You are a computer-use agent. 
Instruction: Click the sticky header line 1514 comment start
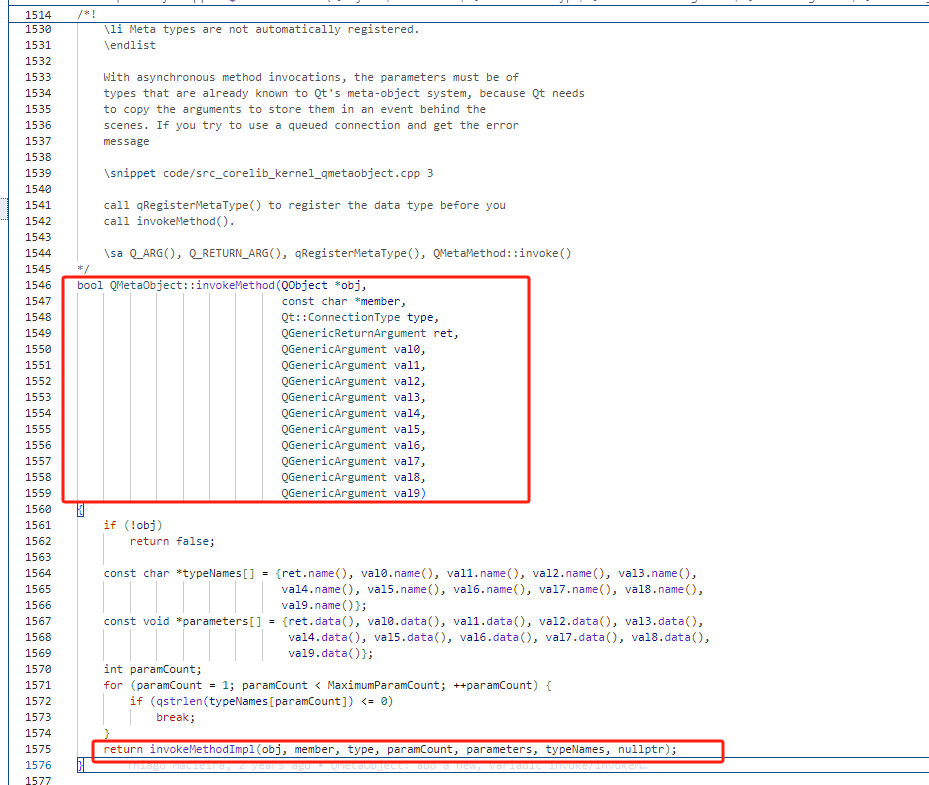87,14
